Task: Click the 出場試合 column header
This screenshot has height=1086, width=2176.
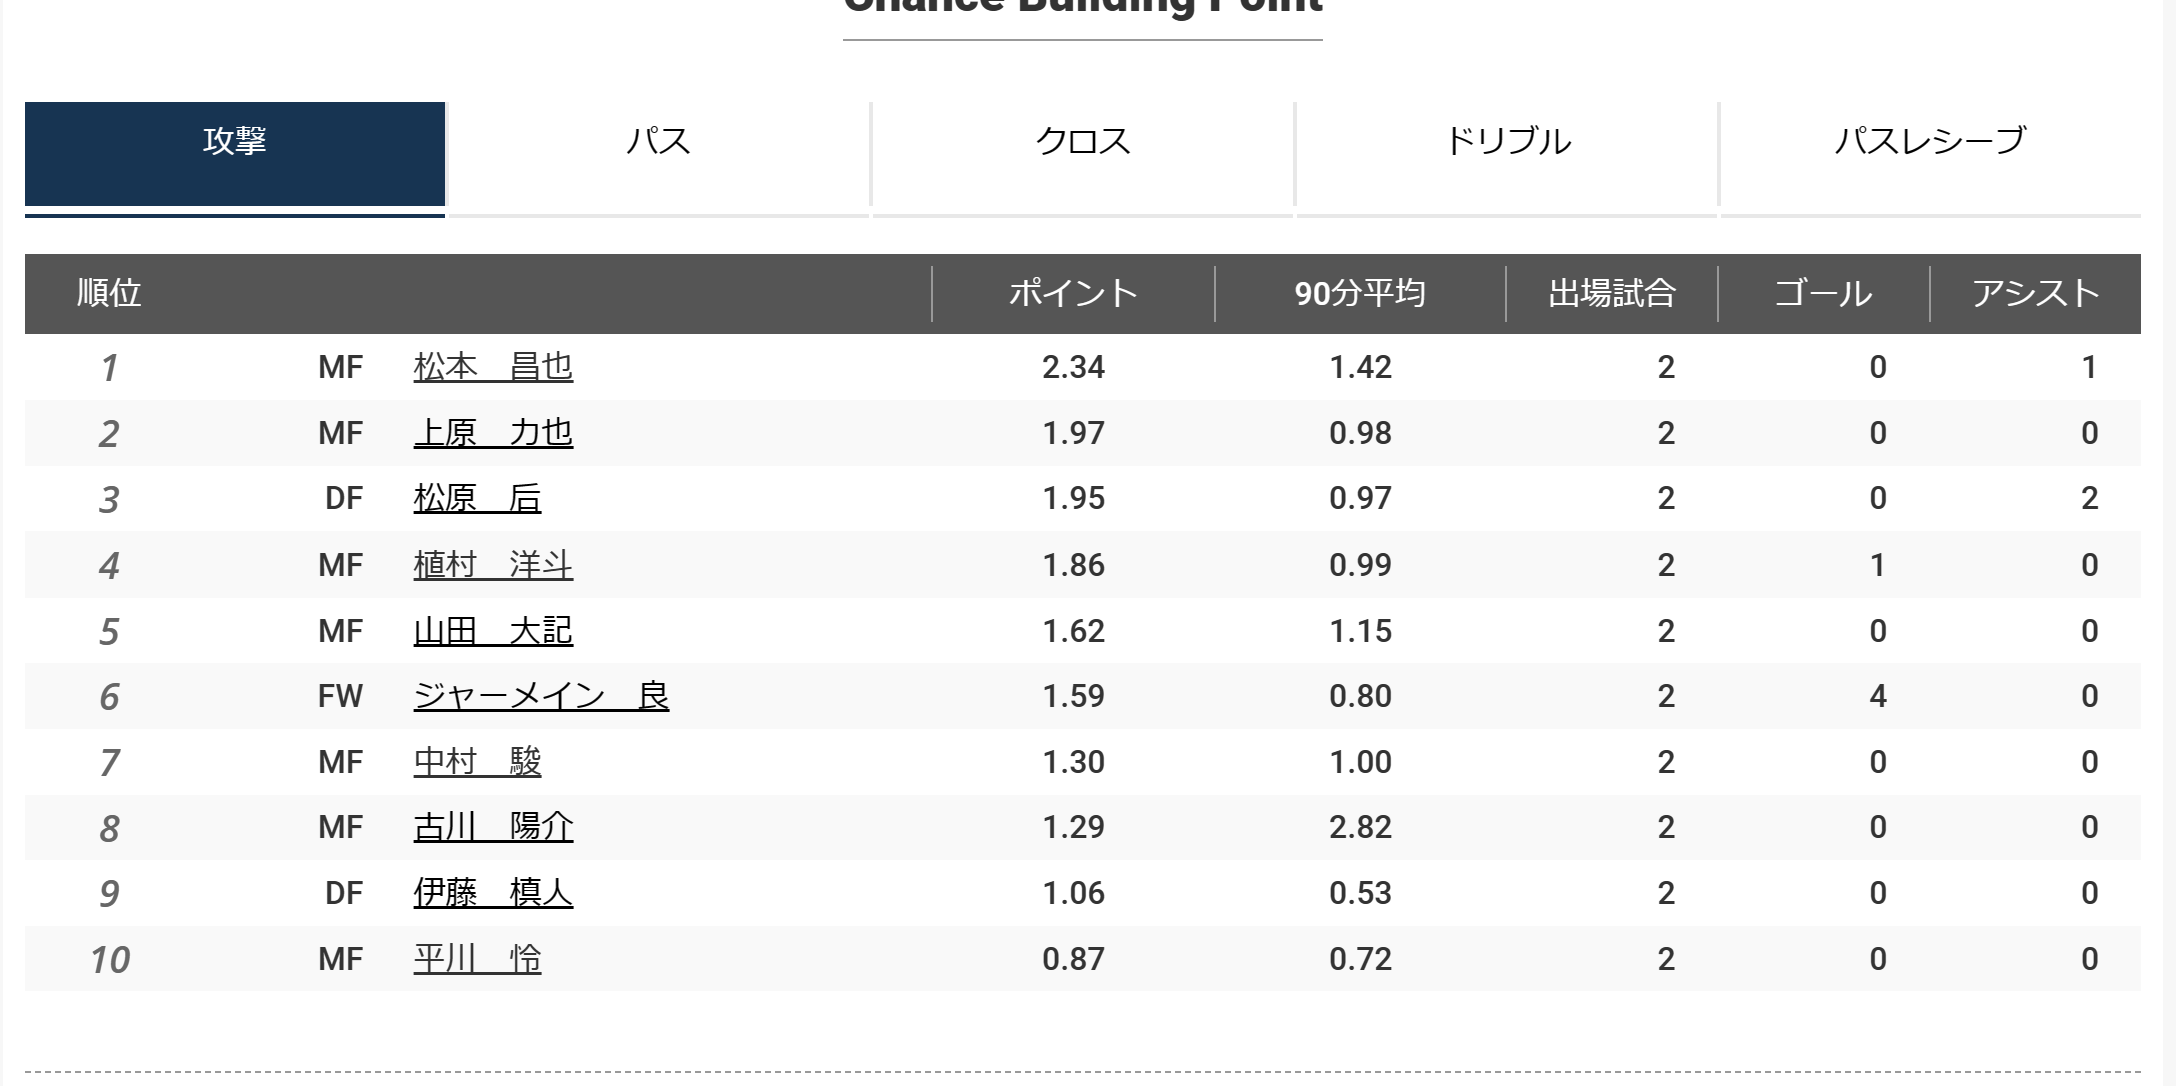Action: [1612, 293]
